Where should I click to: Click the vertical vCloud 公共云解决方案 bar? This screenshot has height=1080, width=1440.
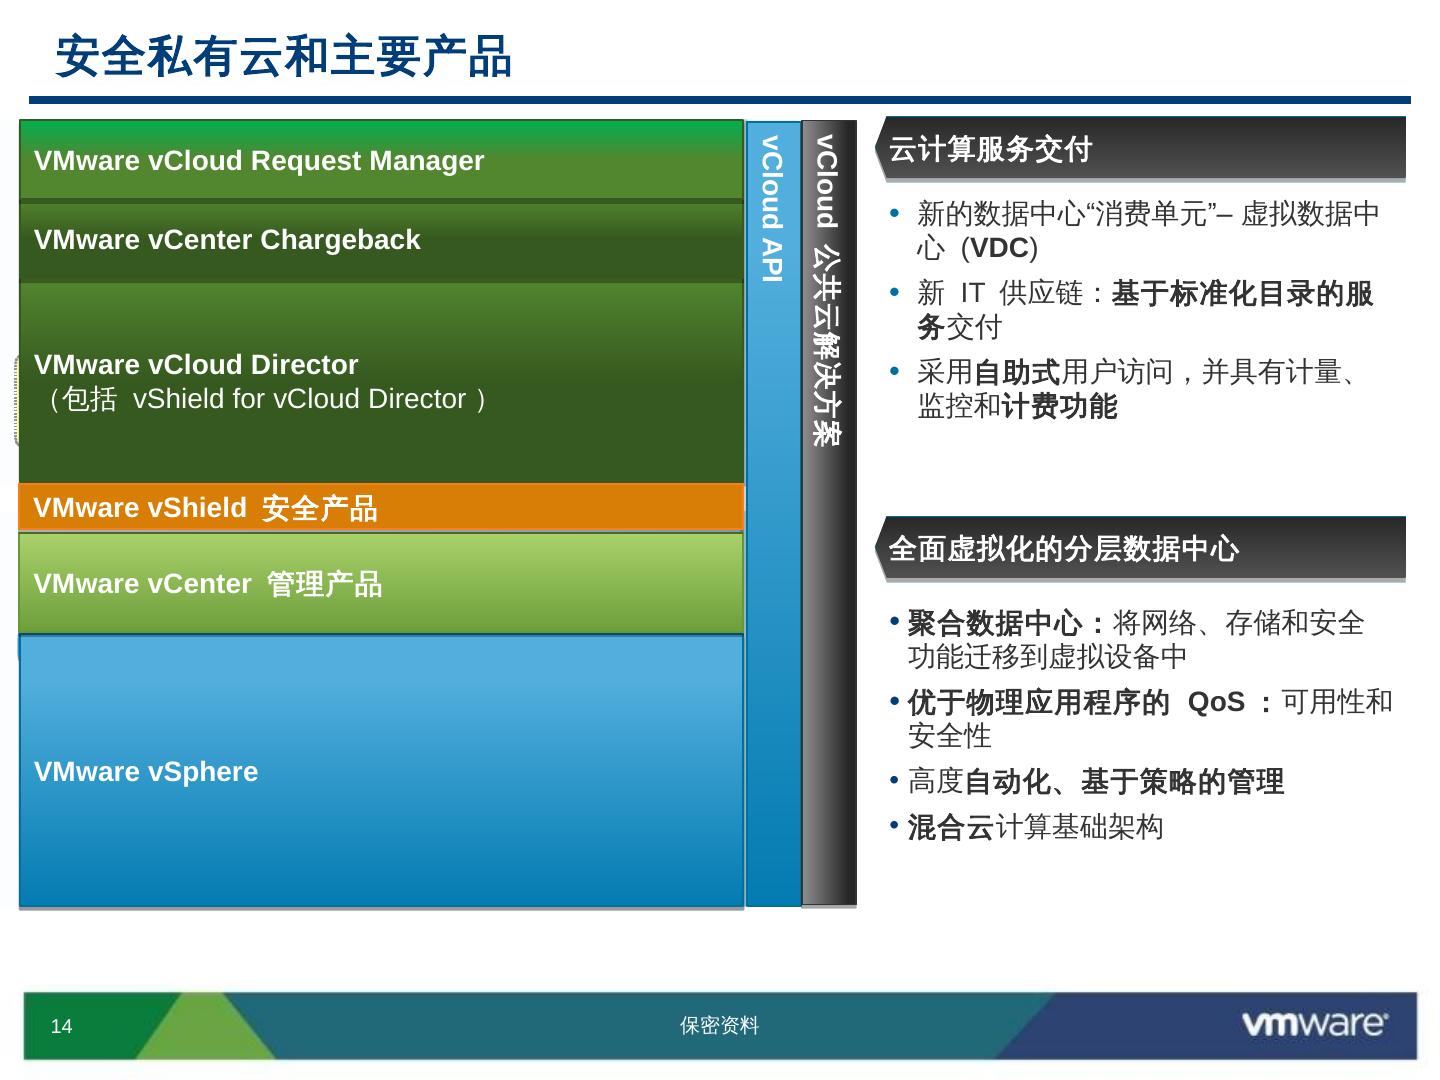[x=829, y=514]
